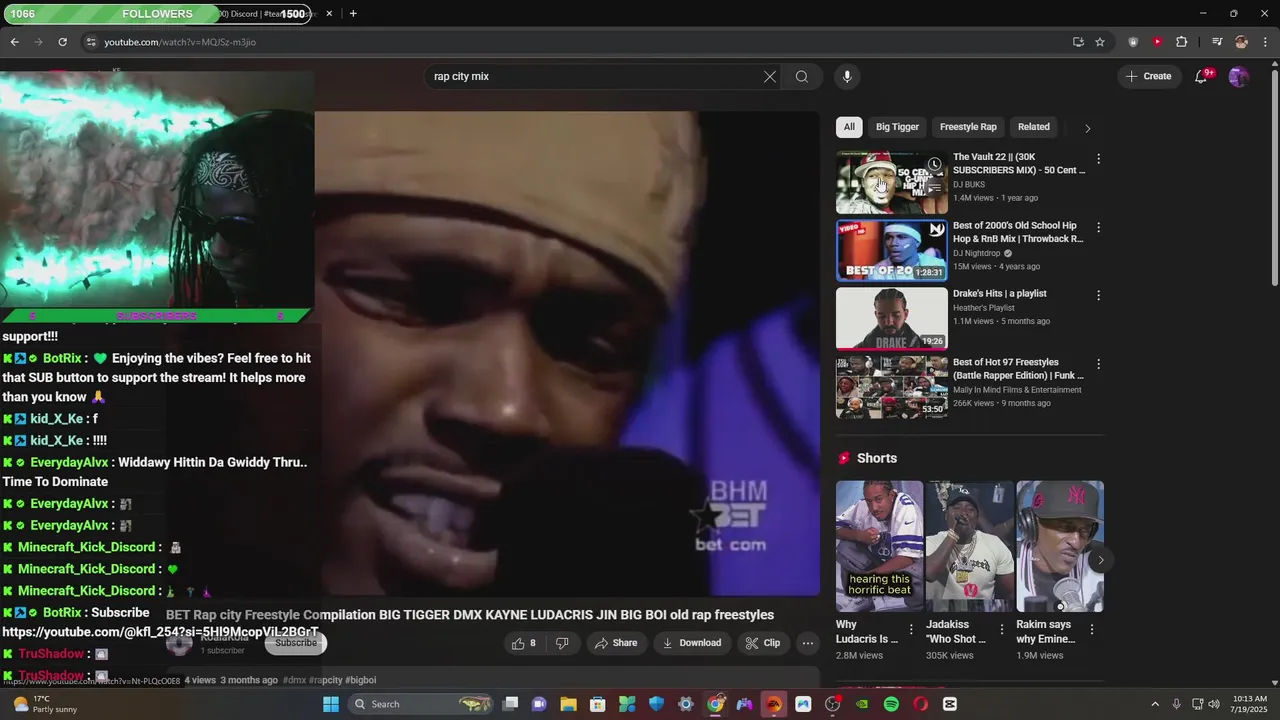Image resolution: width=1280 pixels, height=720 pixels.
Task: Open Chrome profile avatar
Action: (x=1241, y=42)
